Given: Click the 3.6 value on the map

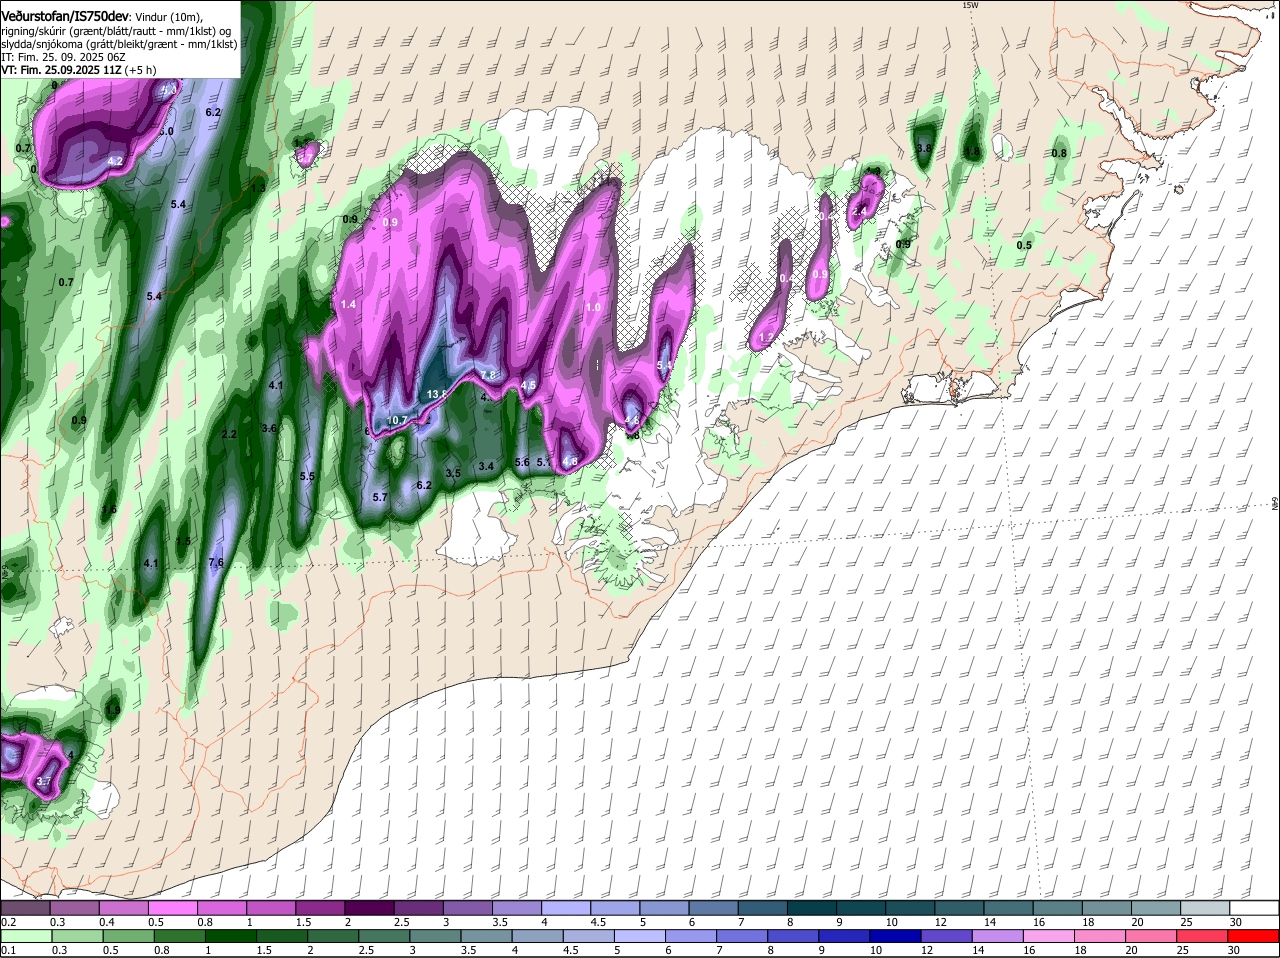Looking at the screenshot, I should [269, 428].
